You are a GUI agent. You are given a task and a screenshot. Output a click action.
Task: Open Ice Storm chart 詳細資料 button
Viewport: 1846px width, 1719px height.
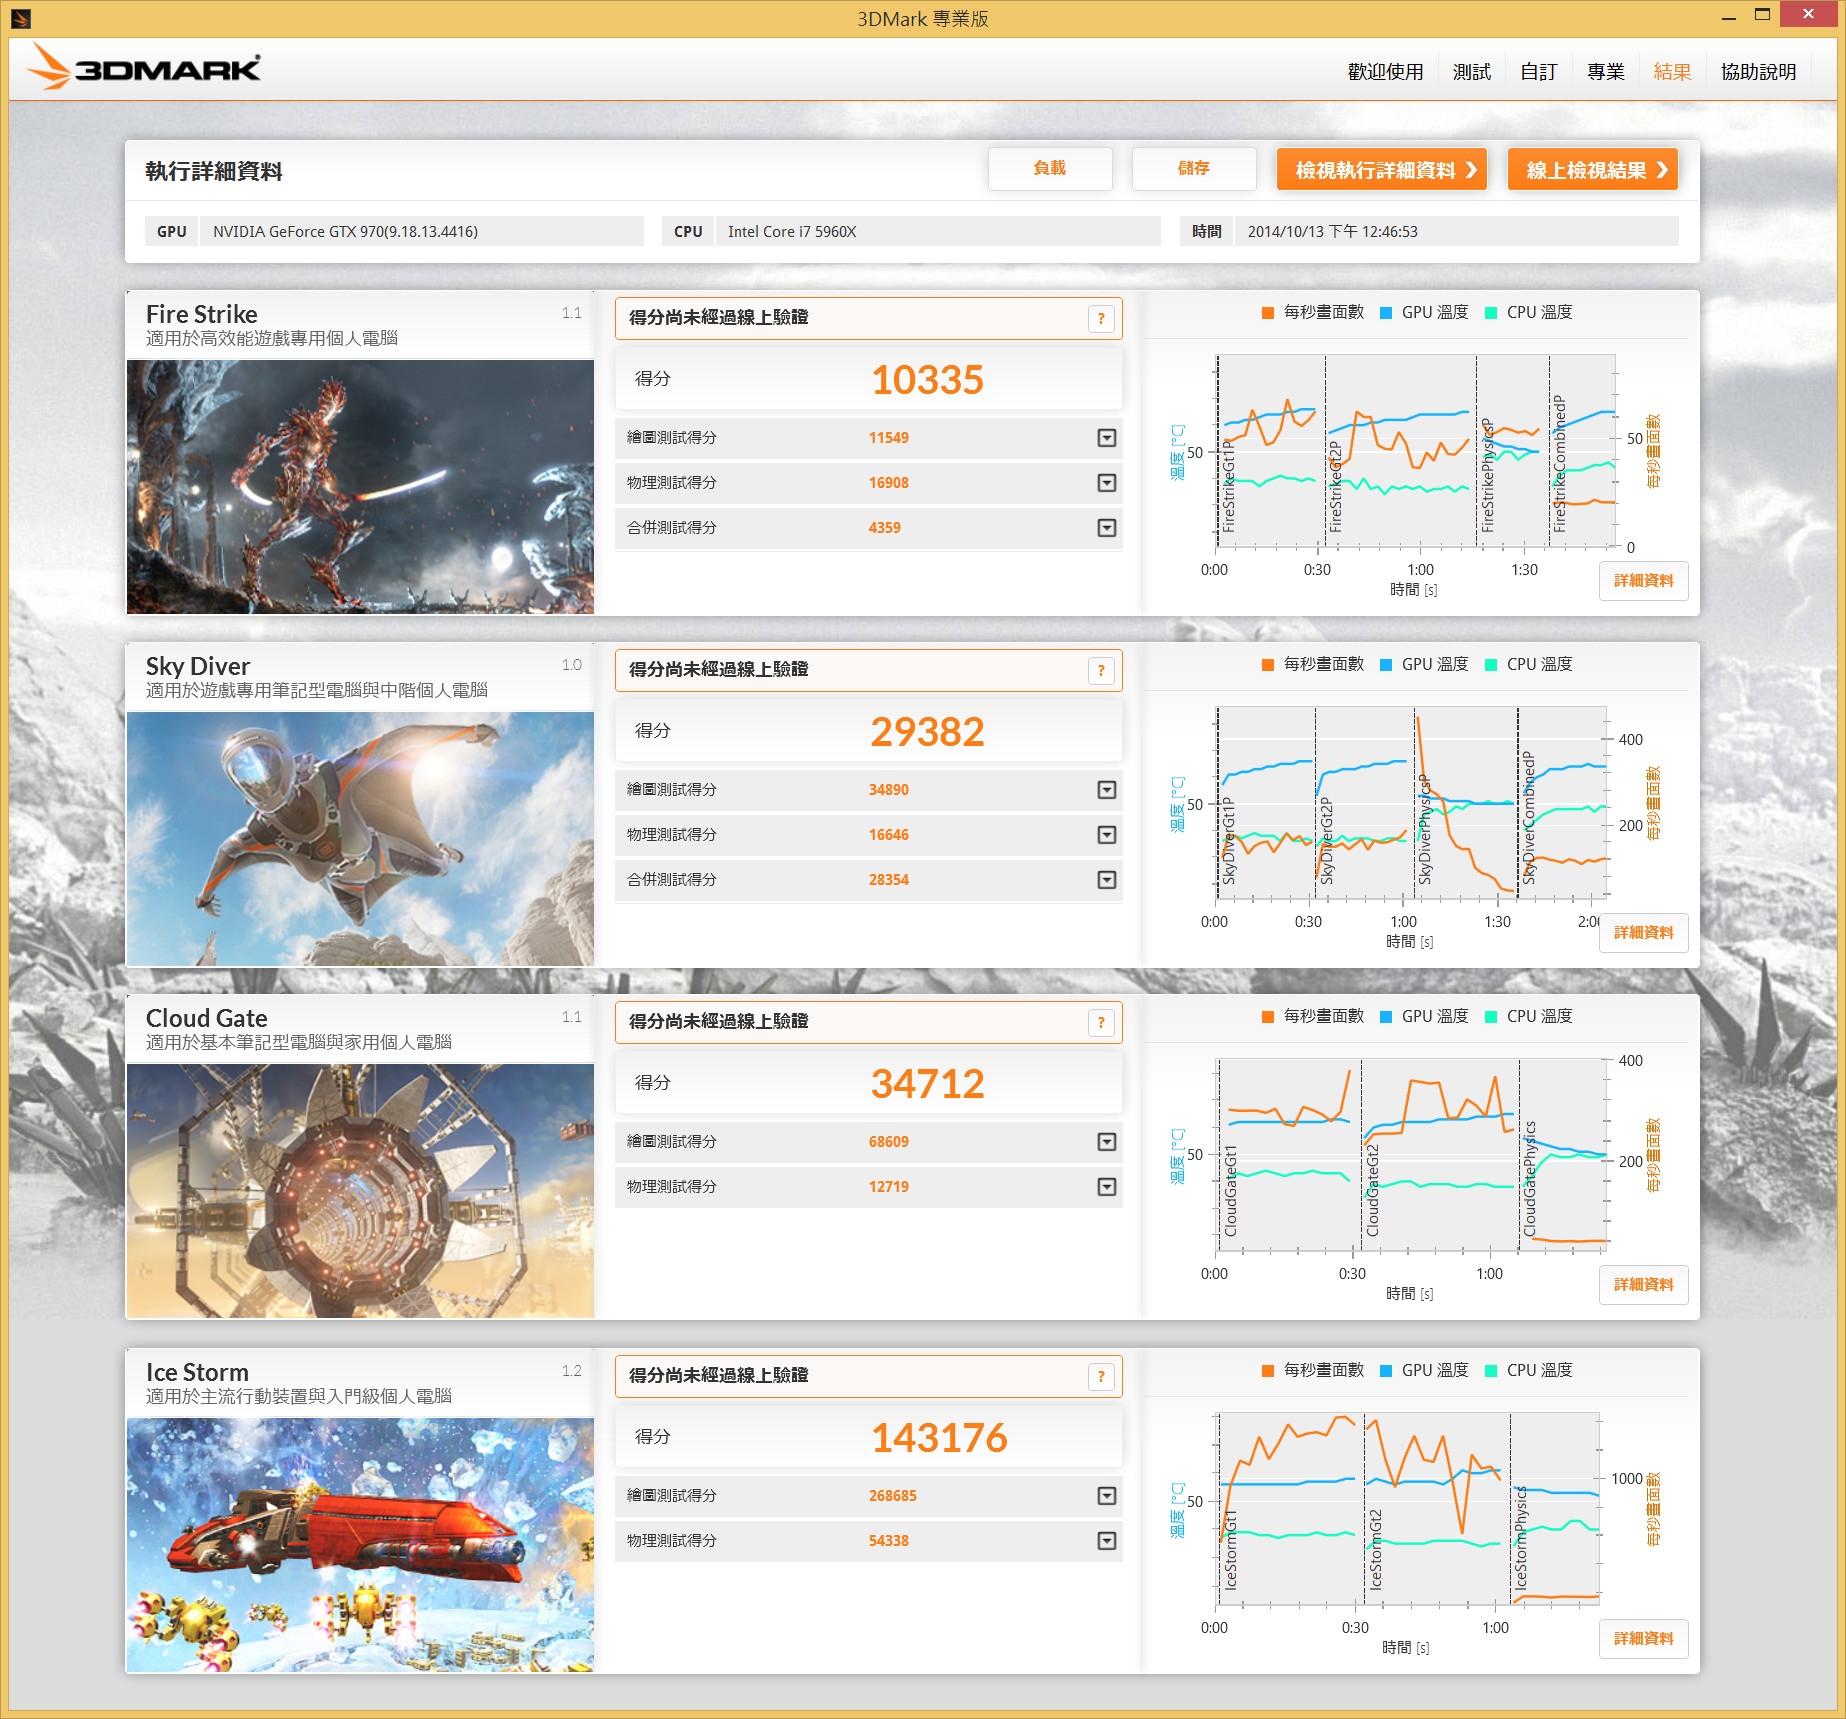click(x=1644, y=1639)
